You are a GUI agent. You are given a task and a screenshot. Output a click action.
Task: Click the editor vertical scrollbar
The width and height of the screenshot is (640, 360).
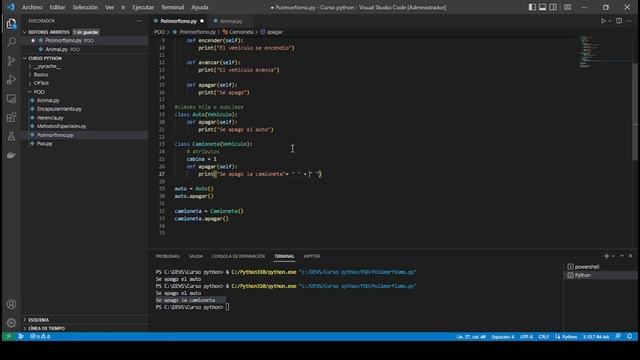coord(635,111)
